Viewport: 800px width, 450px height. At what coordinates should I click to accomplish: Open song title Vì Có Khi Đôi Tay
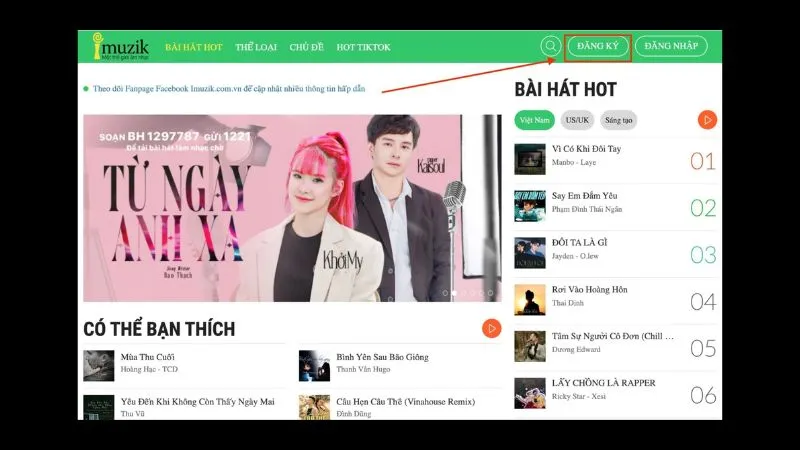[x=586, y=149]
